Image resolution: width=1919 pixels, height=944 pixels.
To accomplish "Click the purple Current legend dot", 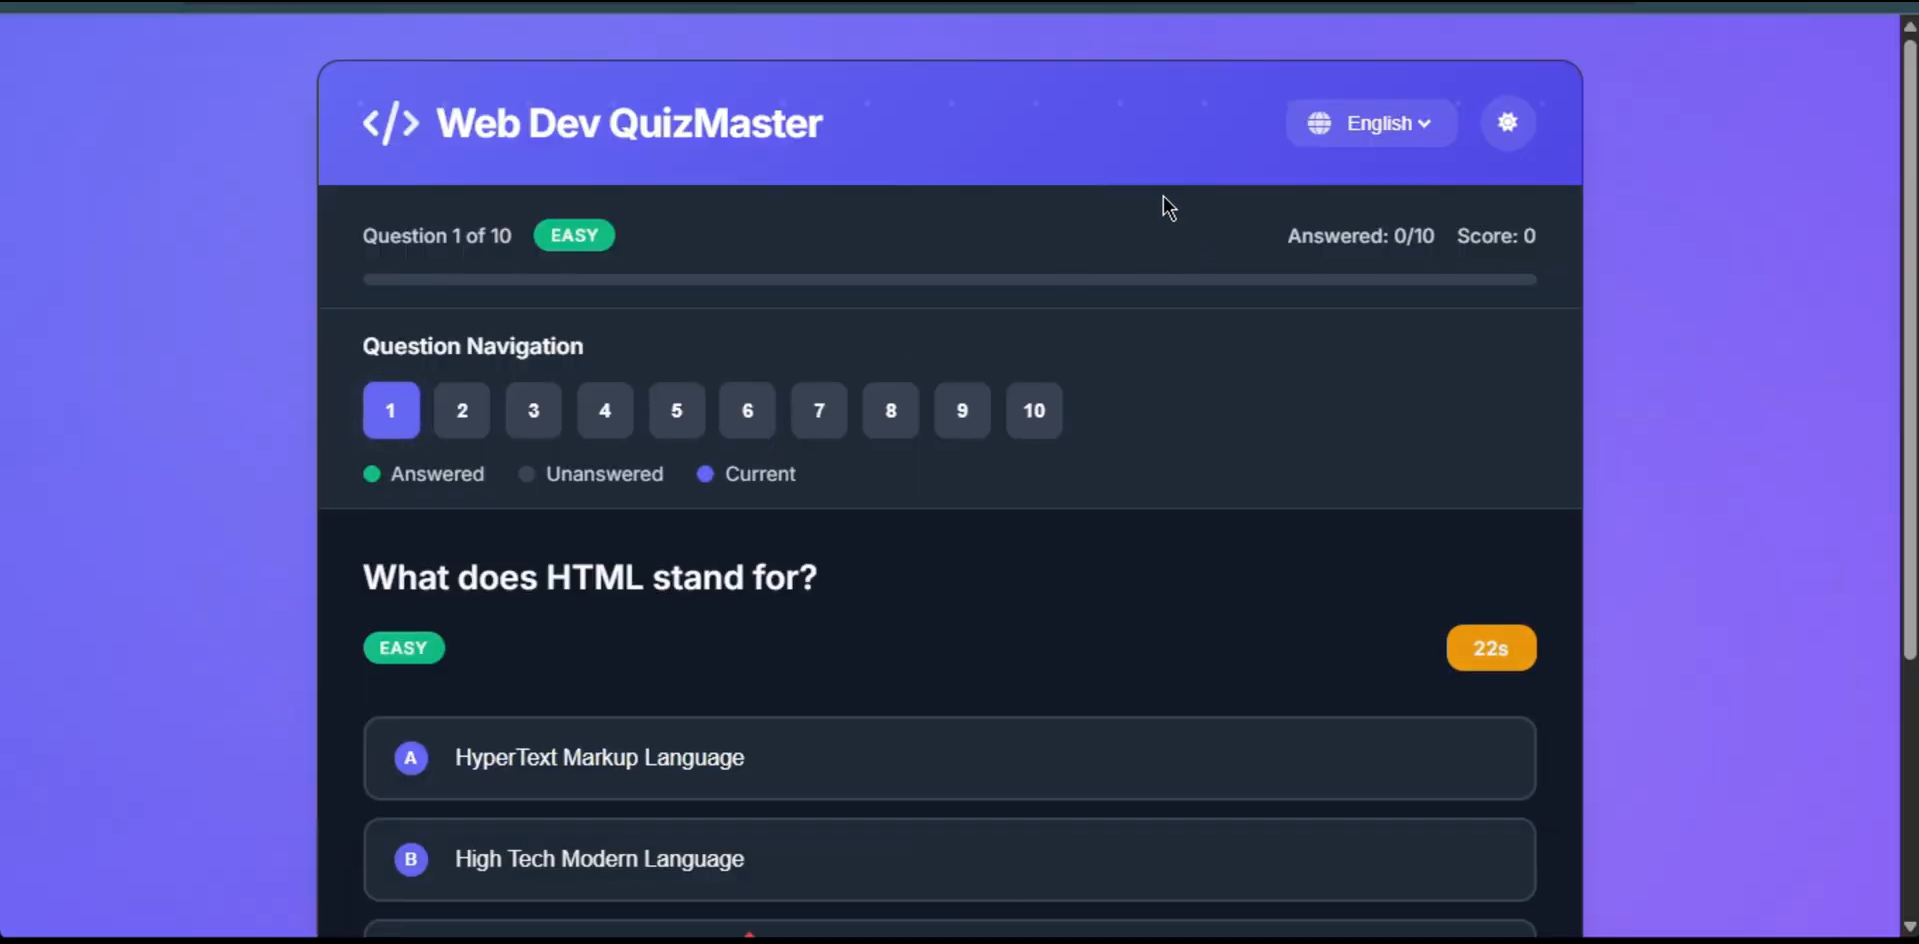I will (706, 473).
